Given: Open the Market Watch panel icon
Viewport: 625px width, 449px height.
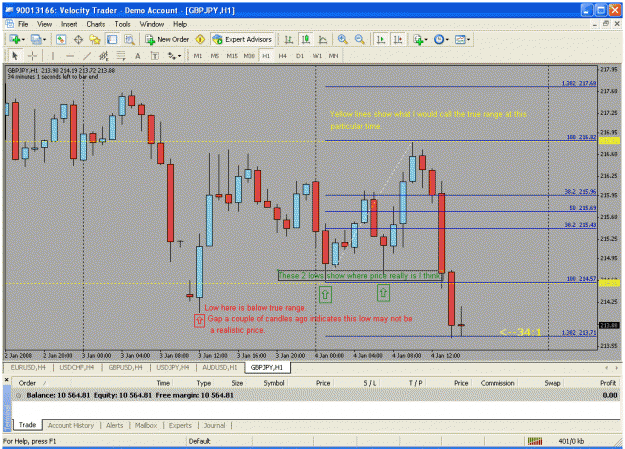Looking at the screenshot, I should (61, 39).
